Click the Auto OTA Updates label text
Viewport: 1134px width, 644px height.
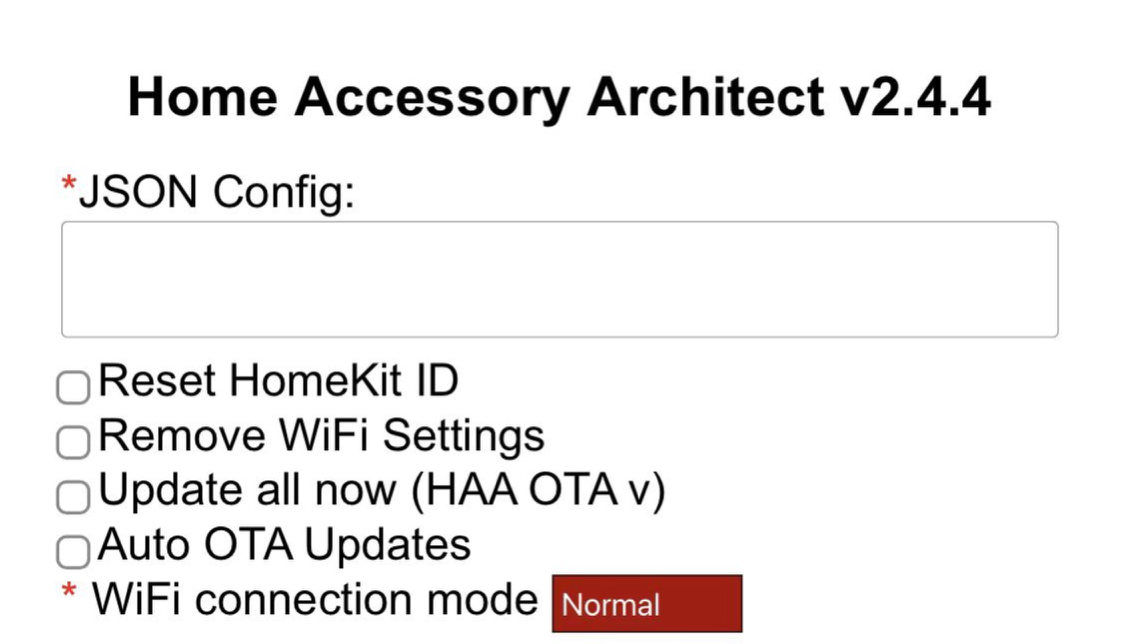283,546
